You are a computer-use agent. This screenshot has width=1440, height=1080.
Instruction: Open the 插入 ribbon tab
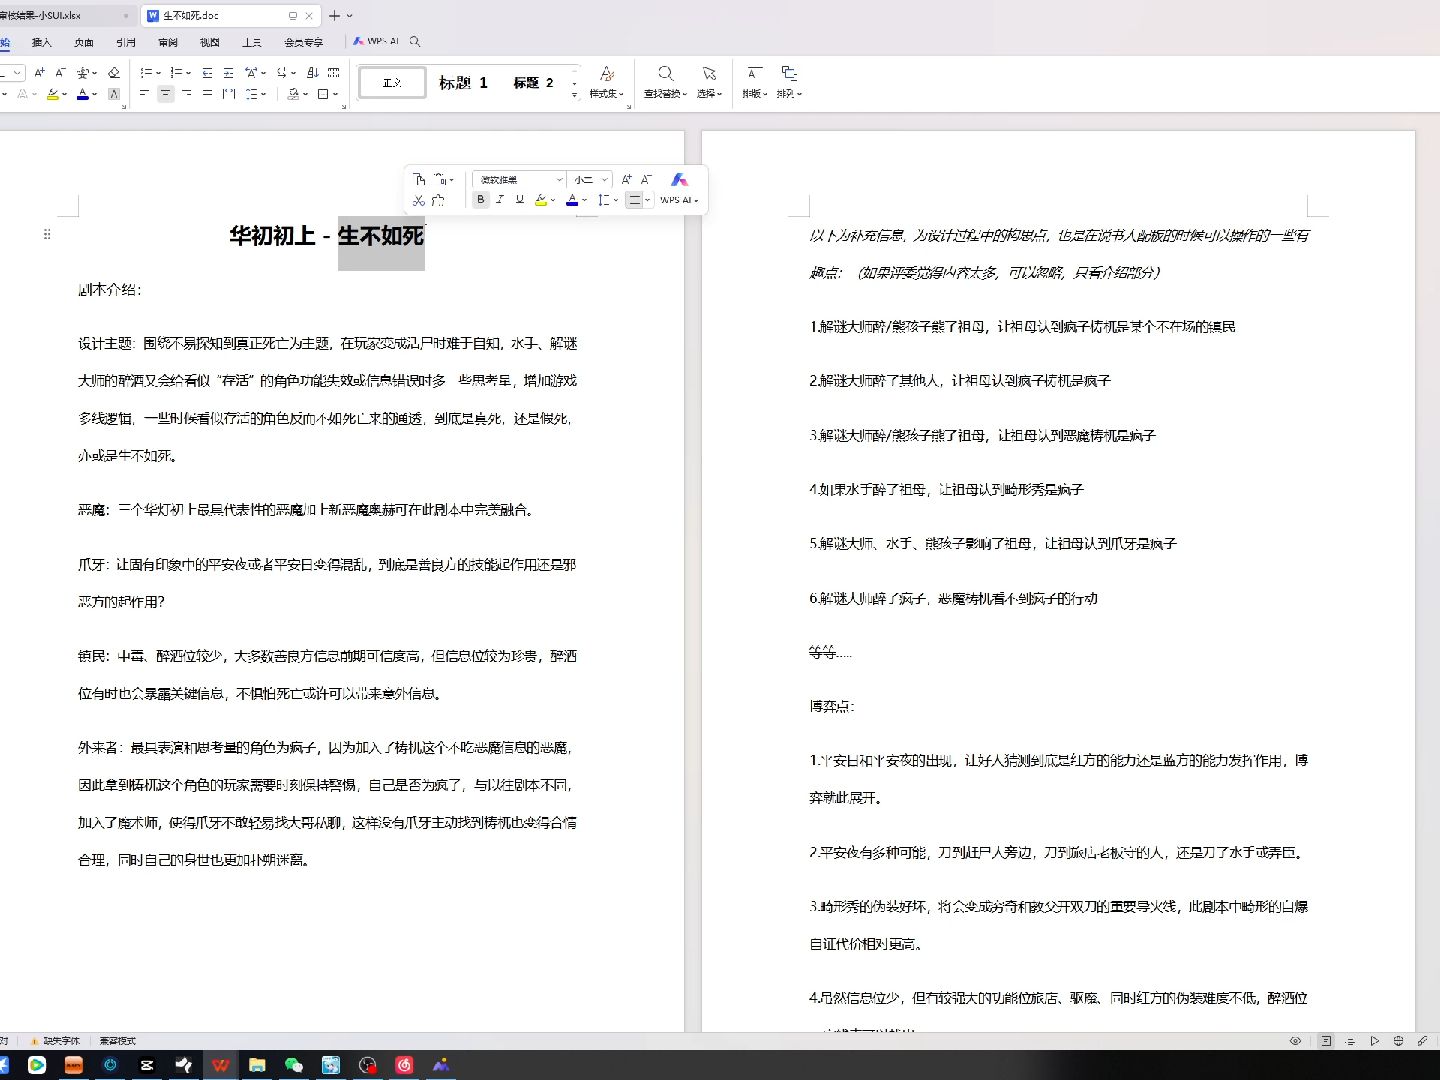[42, 42]
